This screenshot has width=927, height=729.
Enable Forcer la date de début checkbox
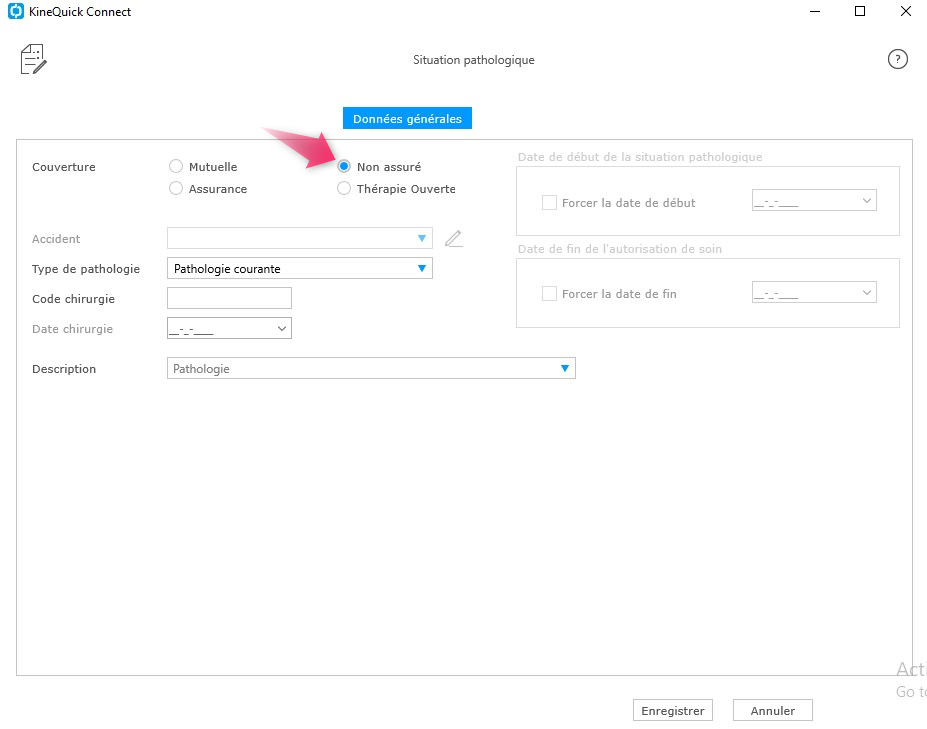[x=549, y=203]
